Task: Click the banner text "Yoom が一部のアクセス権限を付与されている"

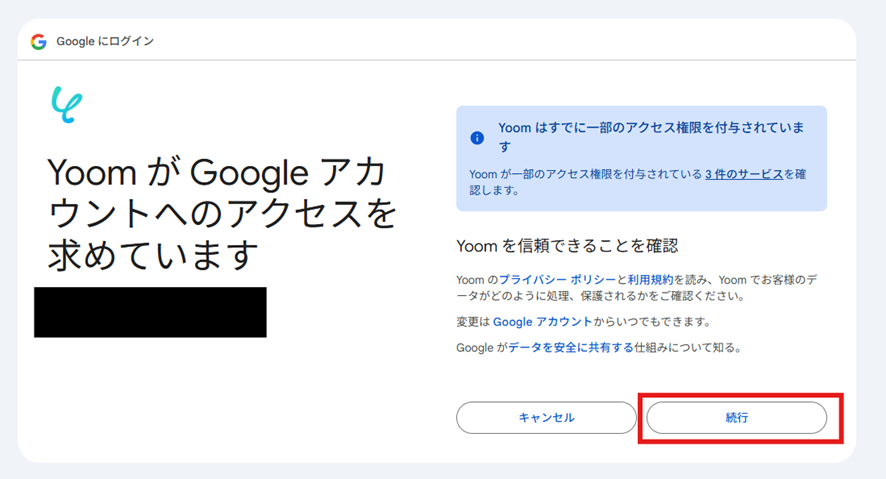Action: tap(586, 174)
